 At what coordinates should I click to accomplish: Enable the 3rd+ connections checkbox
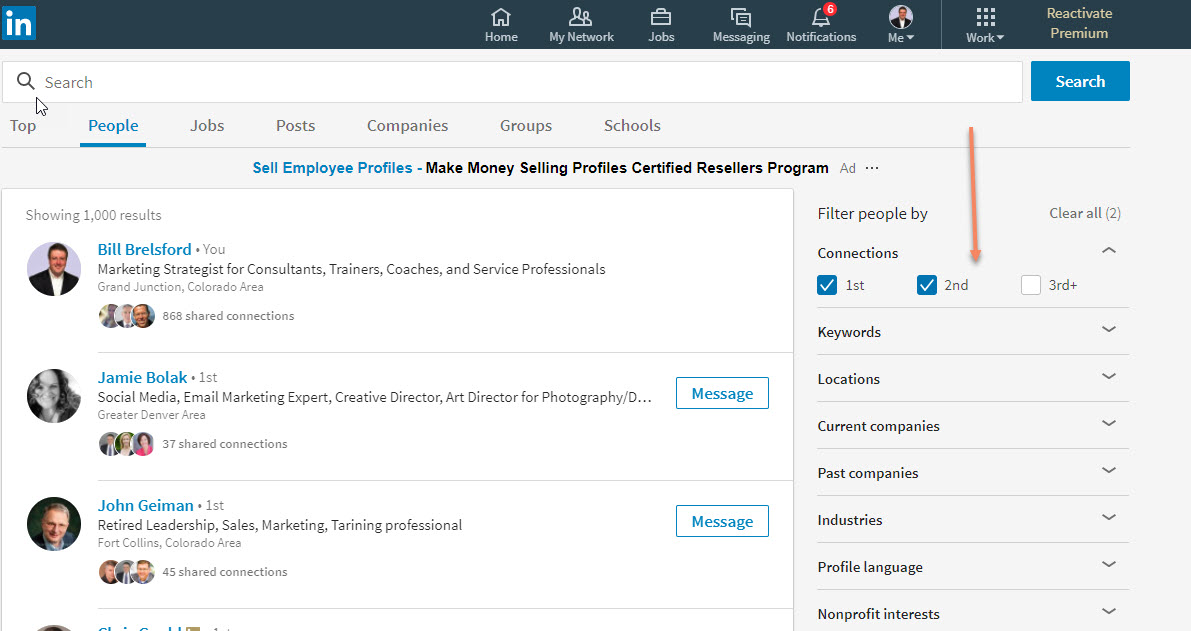click(1031, 285)
